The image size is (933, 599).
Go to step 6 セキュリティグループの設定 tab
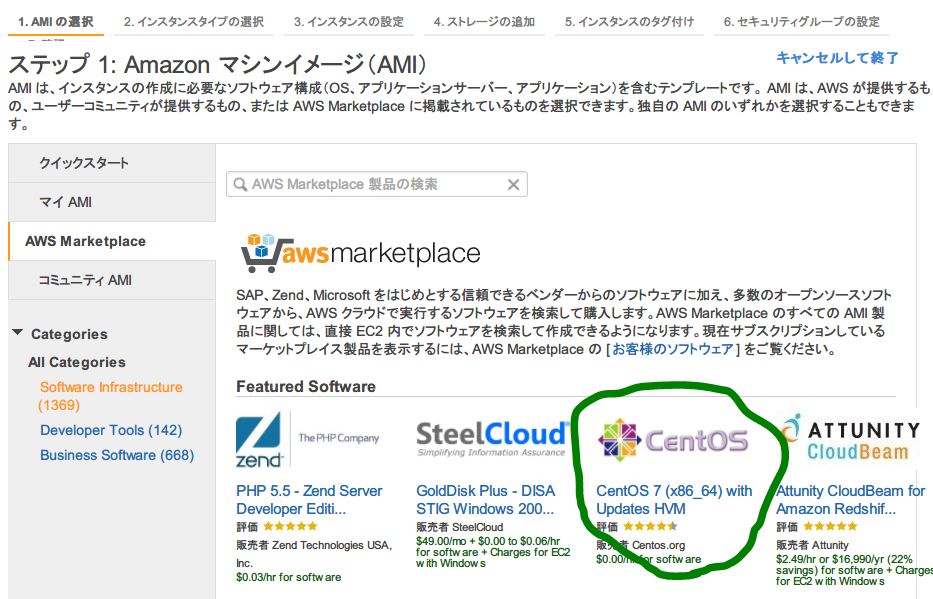(801, 22)
